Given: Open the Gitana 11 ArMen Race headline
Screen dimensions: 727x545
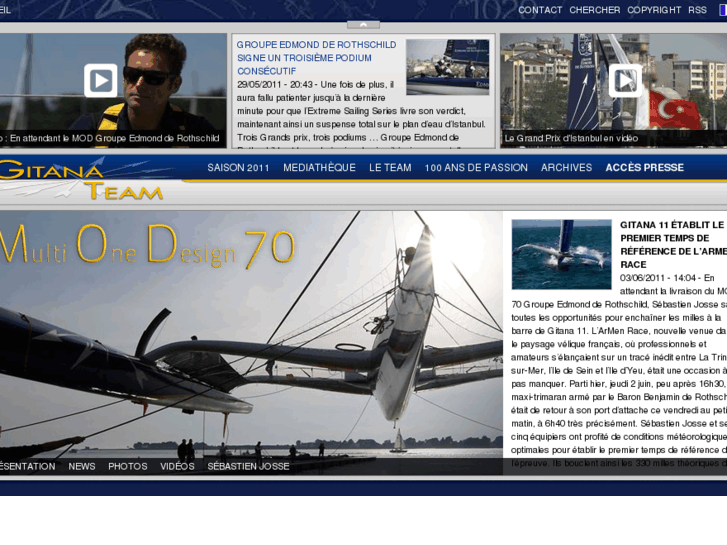Looking at the screenshot, I should [x=673, y=244].
